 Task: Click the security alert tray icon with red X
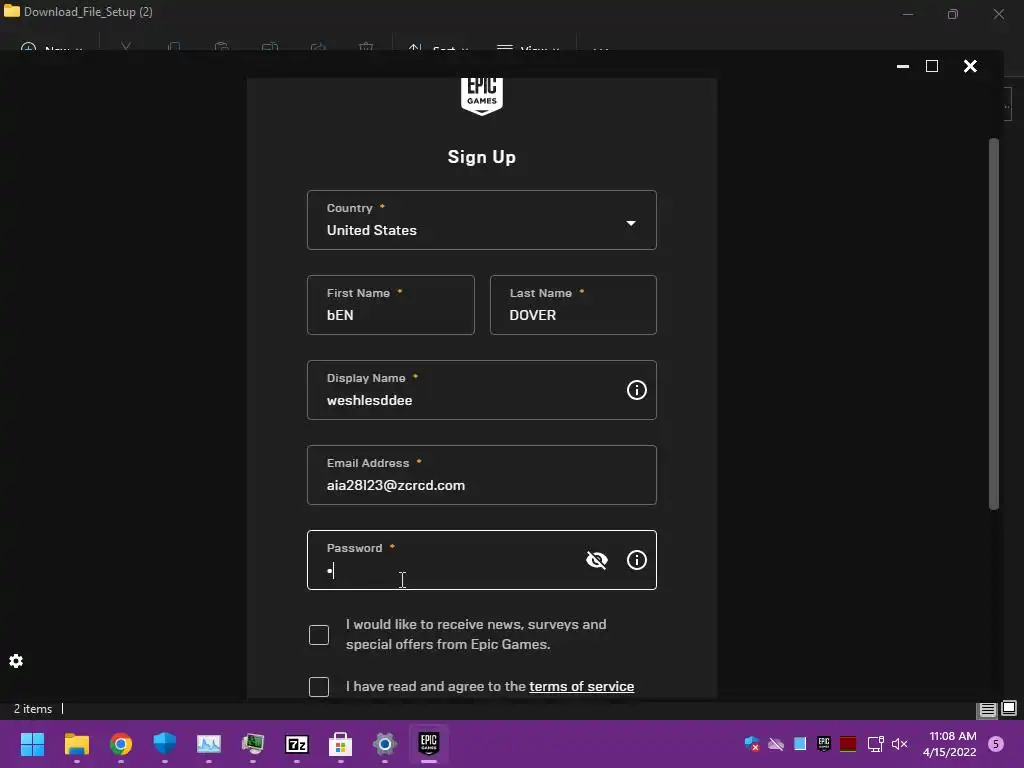pyautogui.click(x=752, y=744)
